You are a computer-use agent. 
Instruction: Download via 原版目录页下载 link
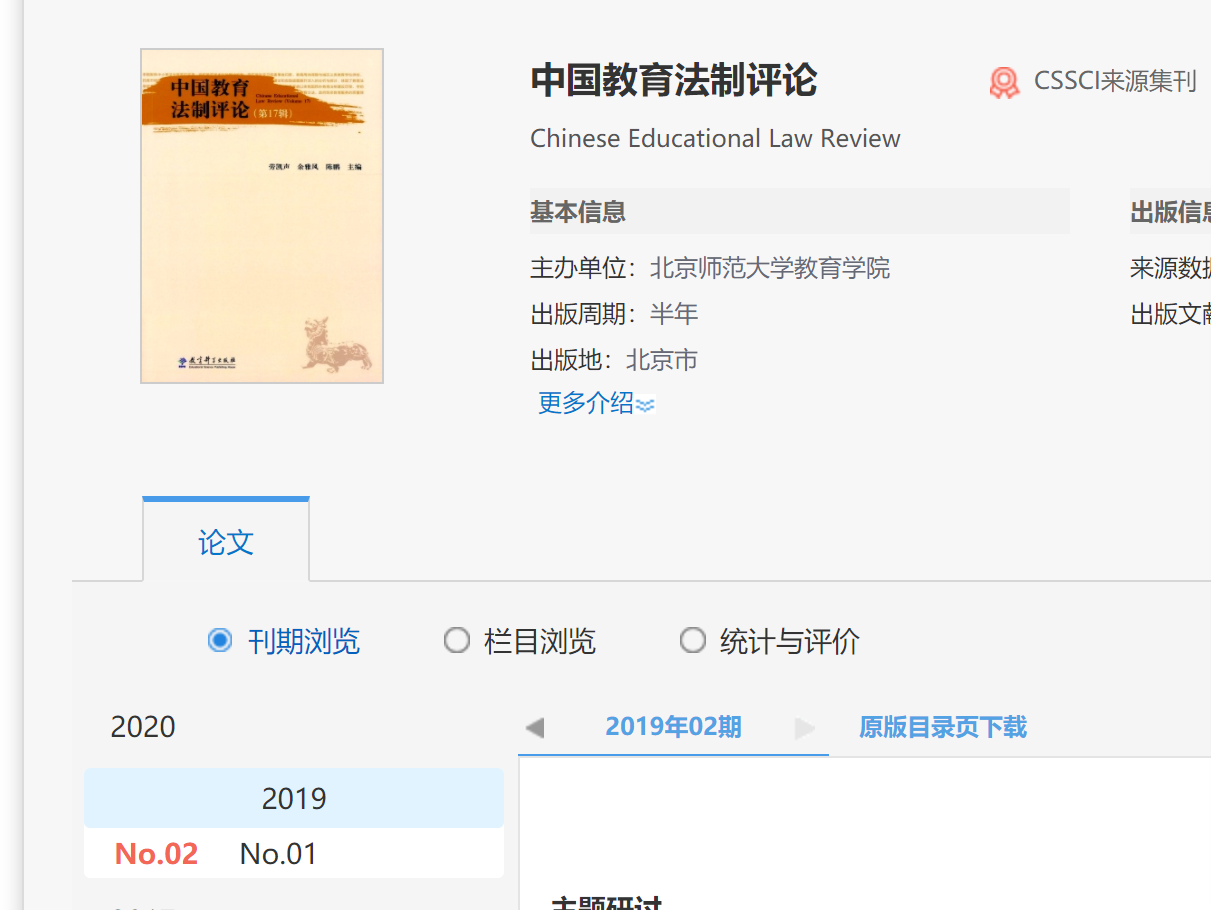point(943,727)
